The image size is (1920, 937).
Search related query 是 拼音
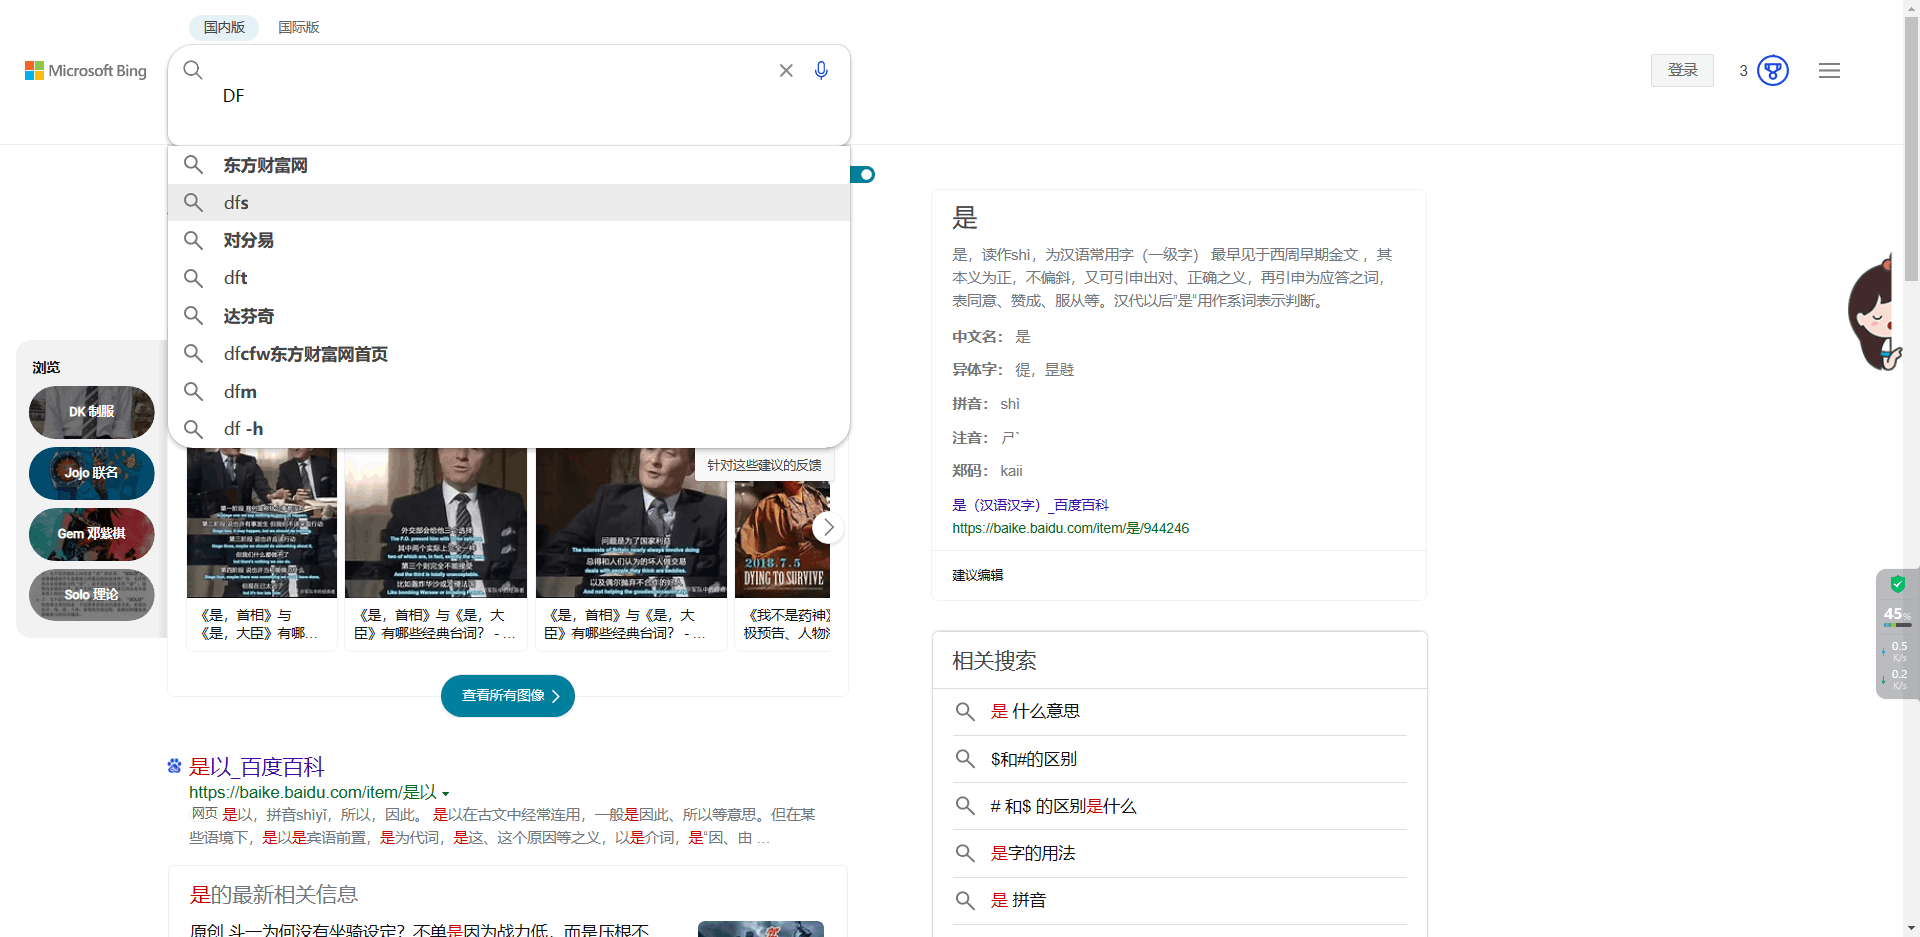tap(1018, 900)
